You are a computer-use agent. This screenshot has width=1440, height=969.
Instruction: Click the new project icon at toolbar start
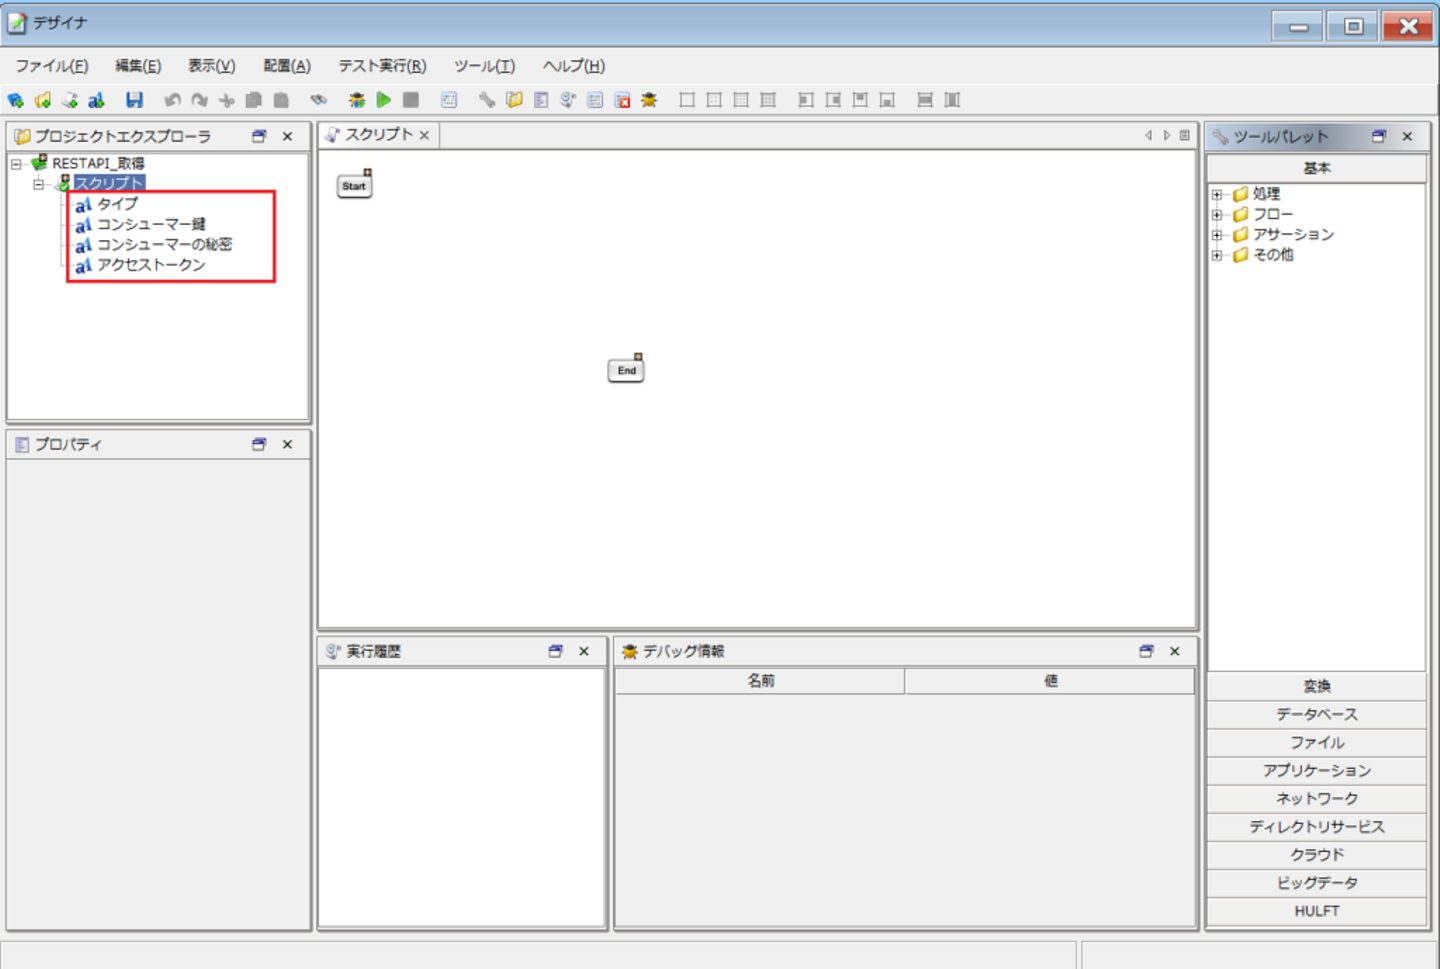coord(16,100)
